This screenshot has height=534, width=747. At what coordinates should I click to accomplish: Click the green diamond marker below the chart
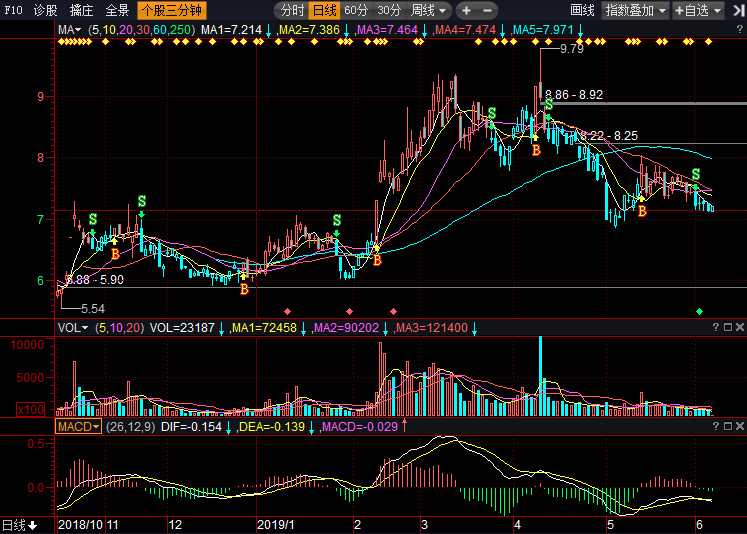click(699, 312)
